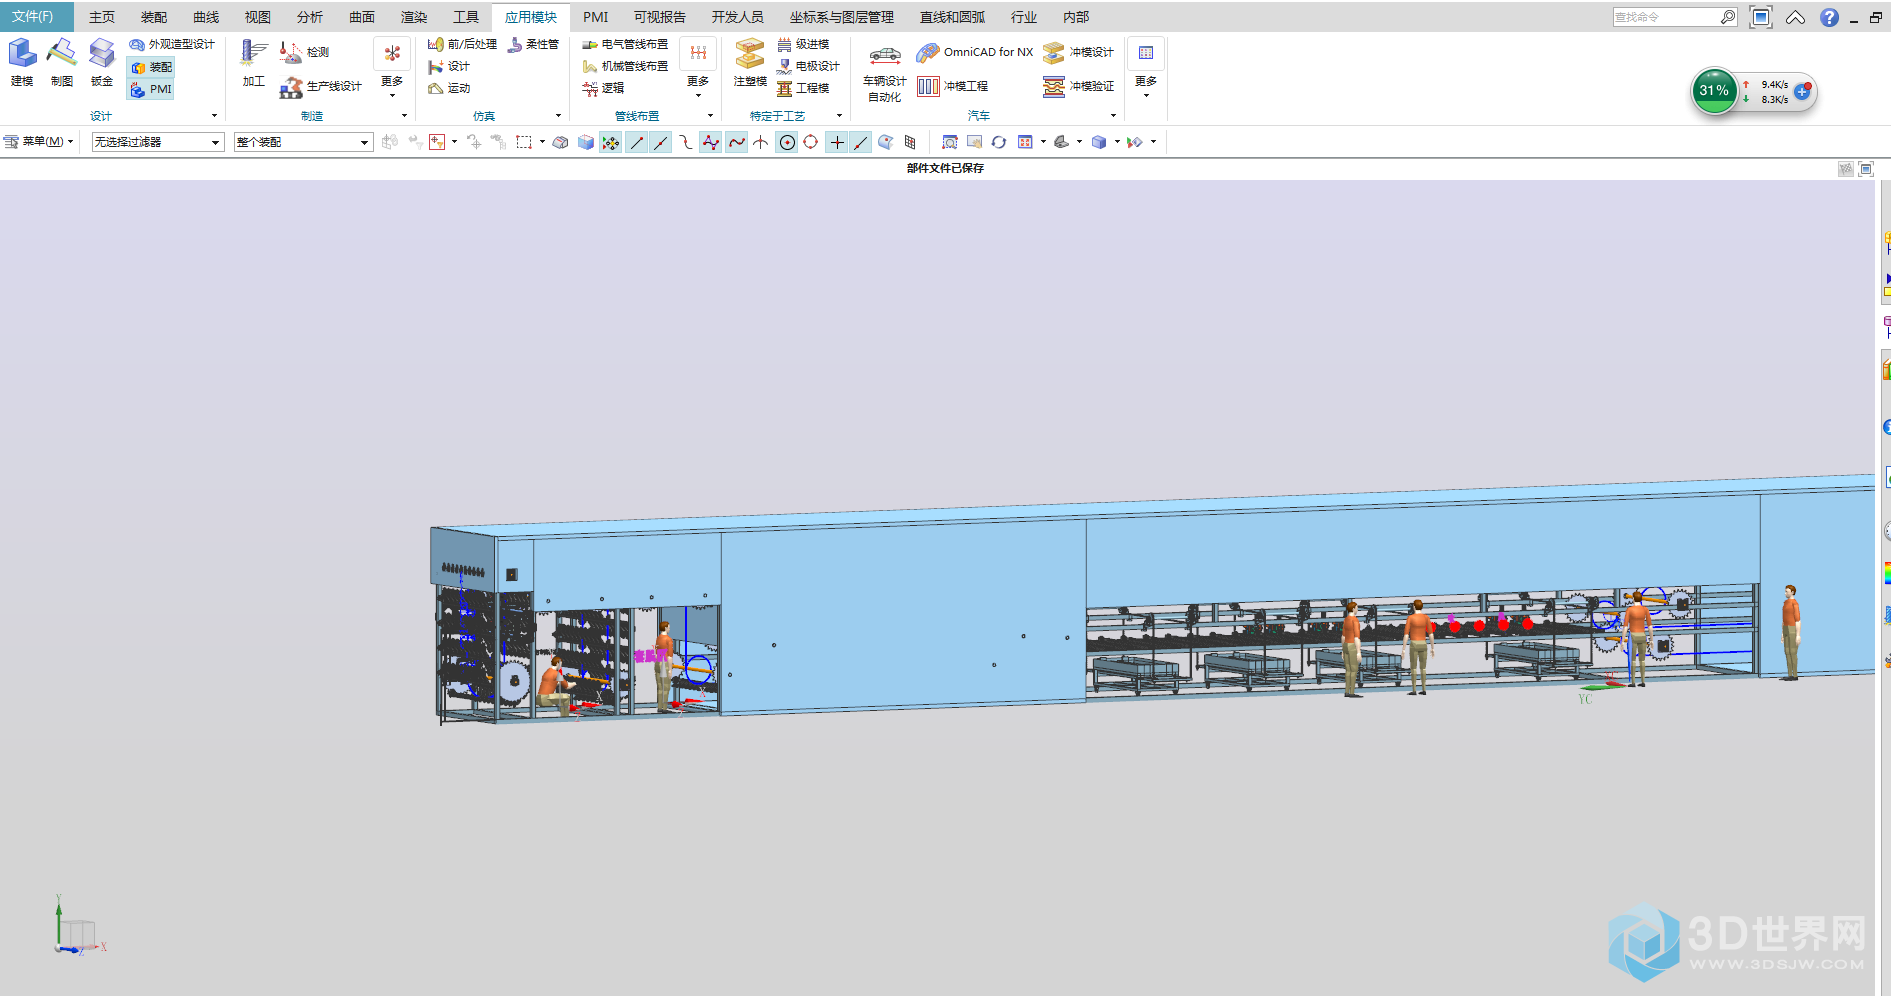Click the rotate view icon
This screenshot has width=1891, height=996.
tap(998, 142)
